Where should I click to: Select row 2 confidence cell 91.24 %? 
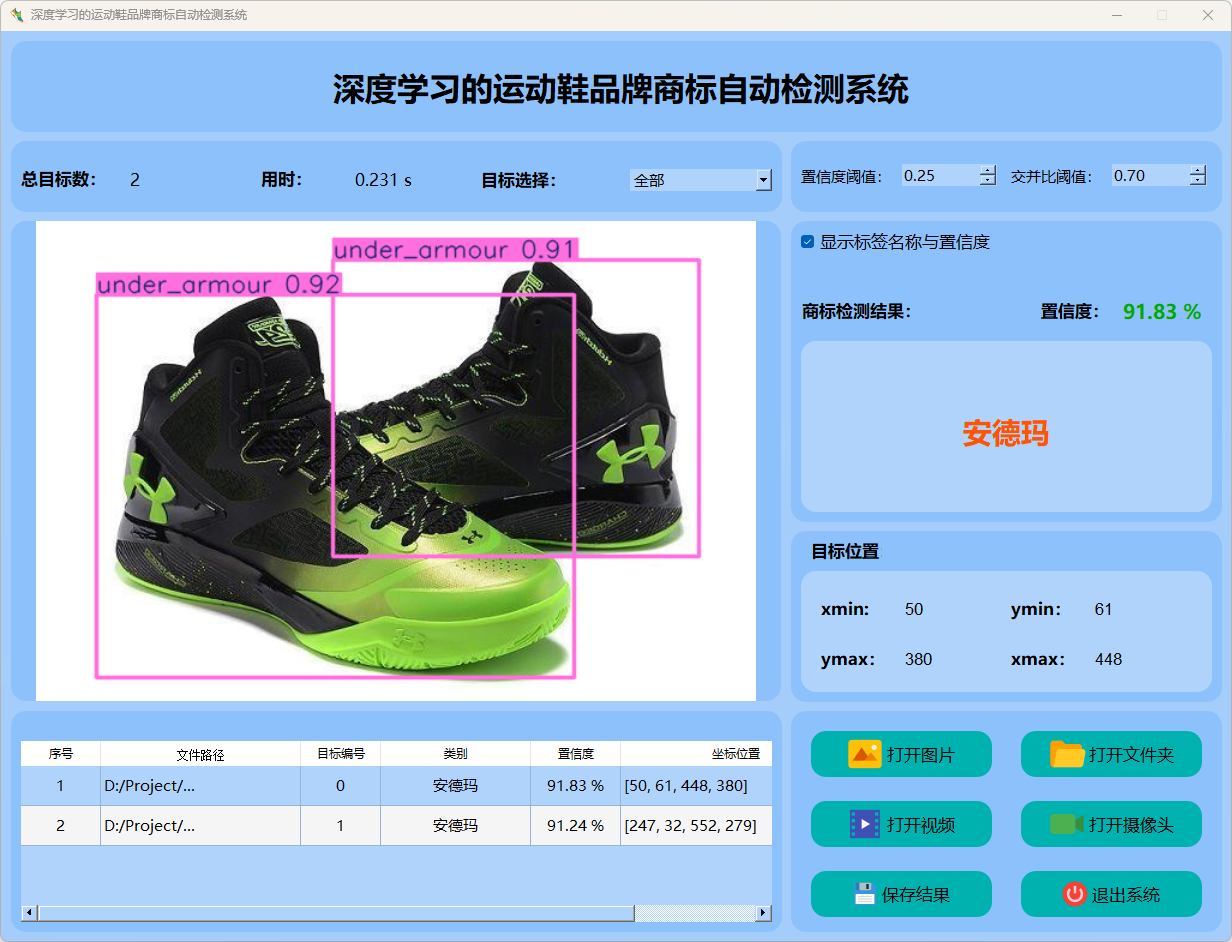click(x=575, y=826)
